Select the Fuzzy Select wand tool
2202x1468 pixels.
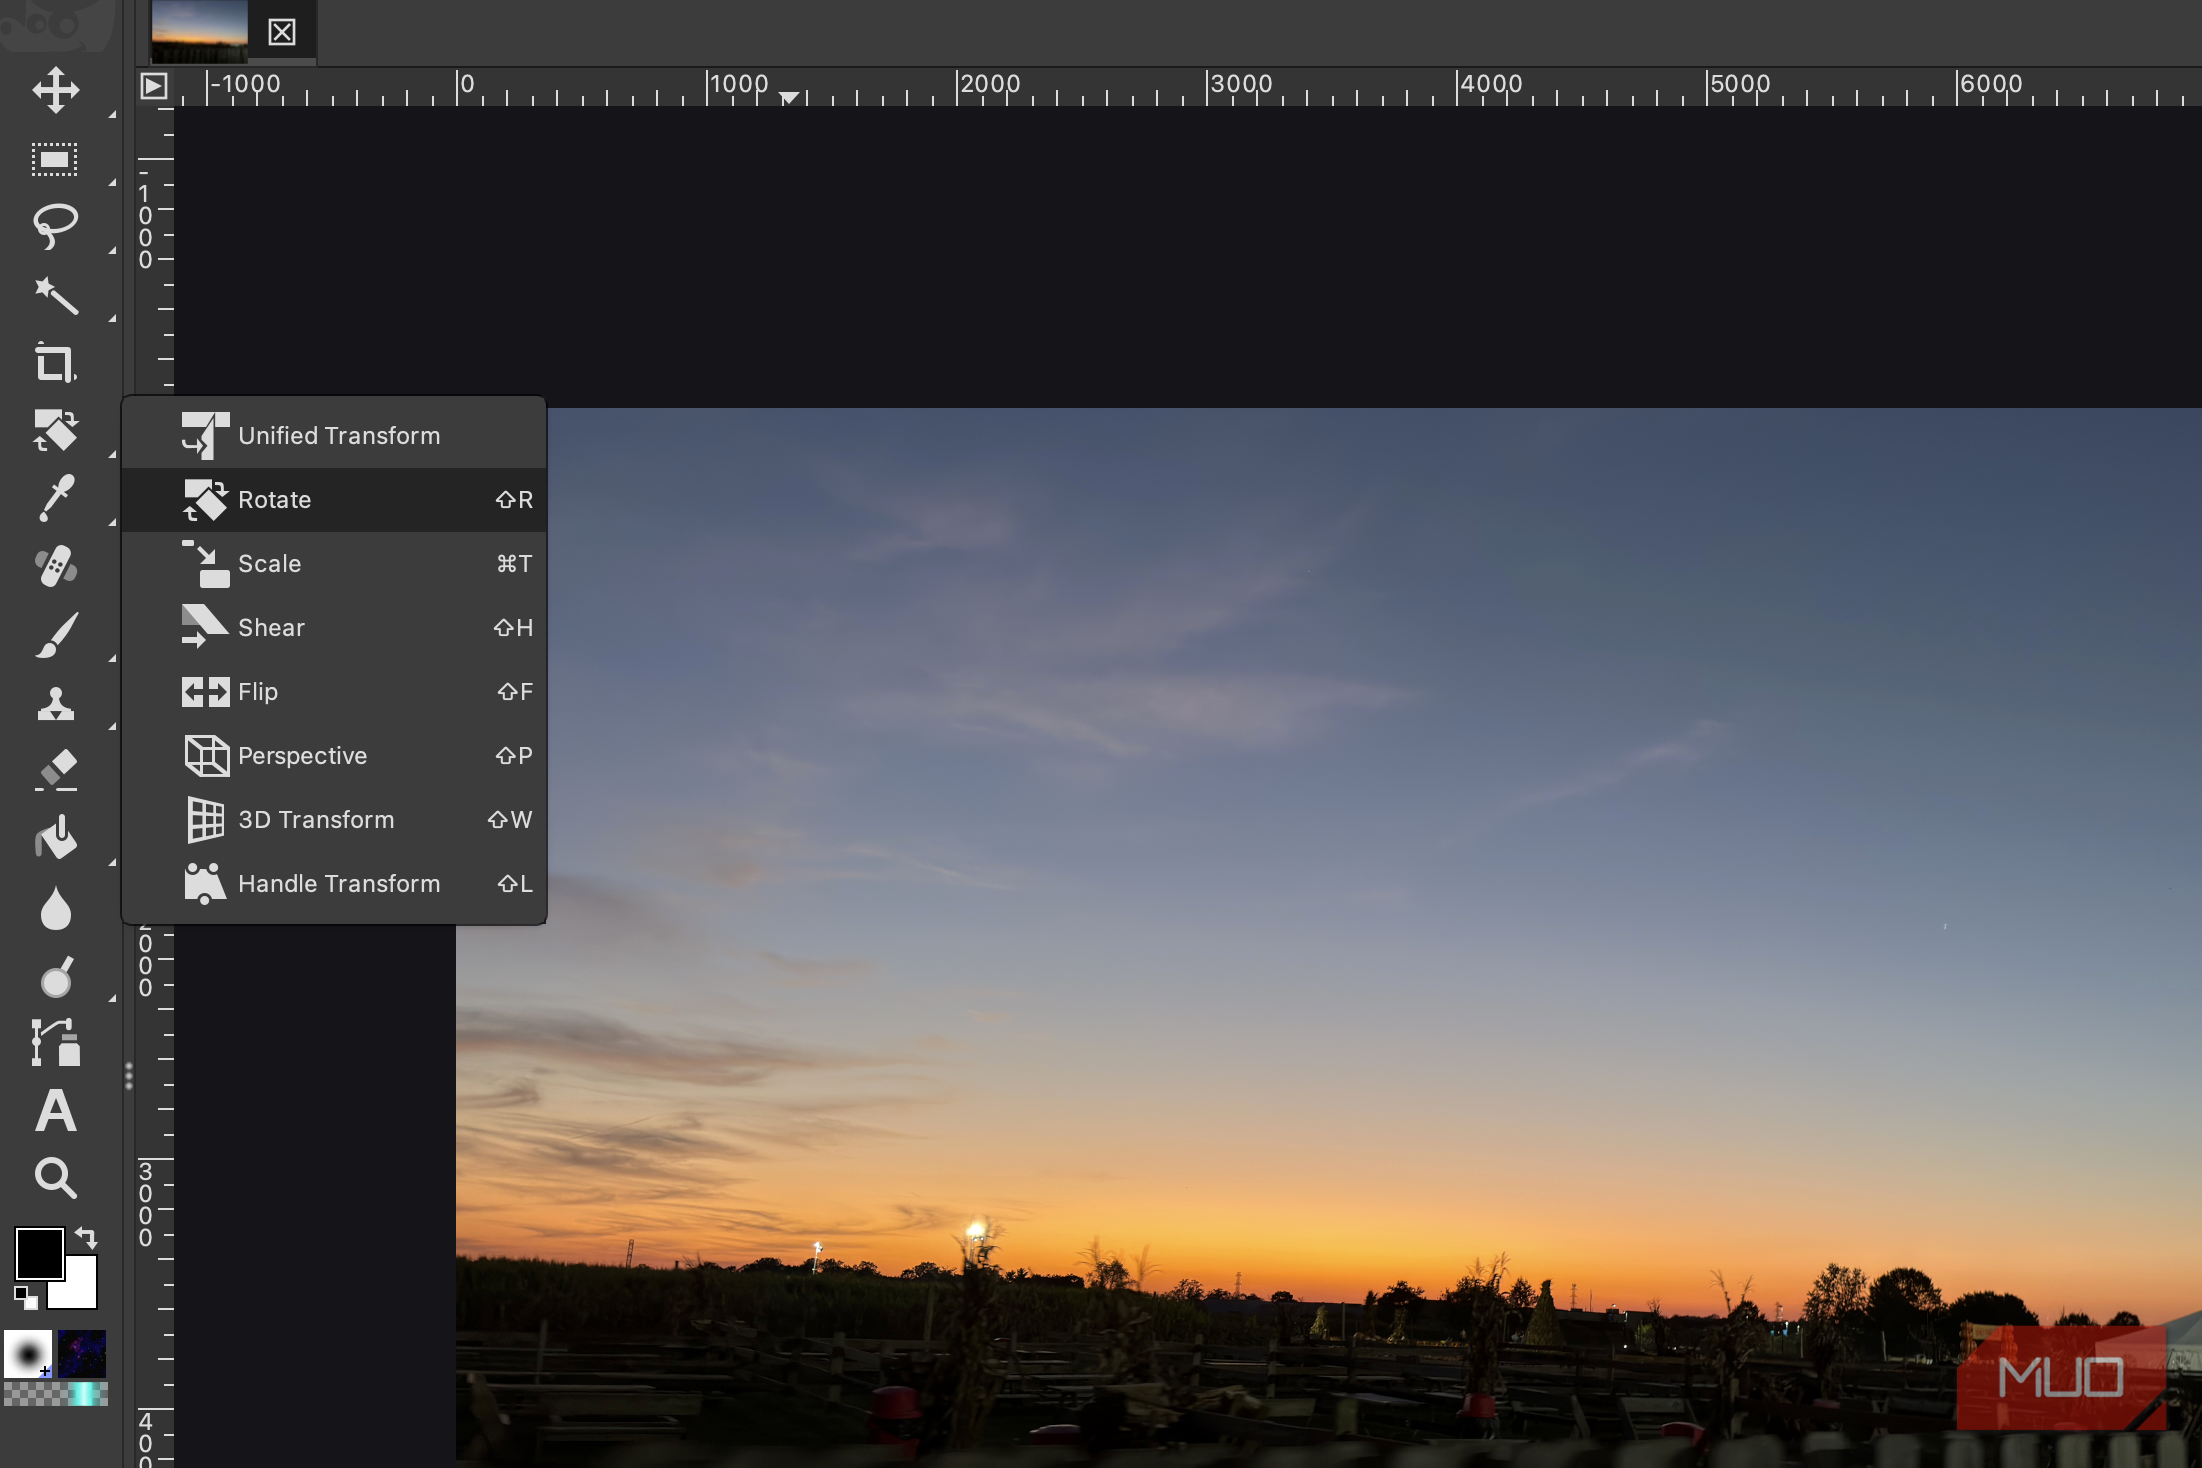tap(55, 296)
